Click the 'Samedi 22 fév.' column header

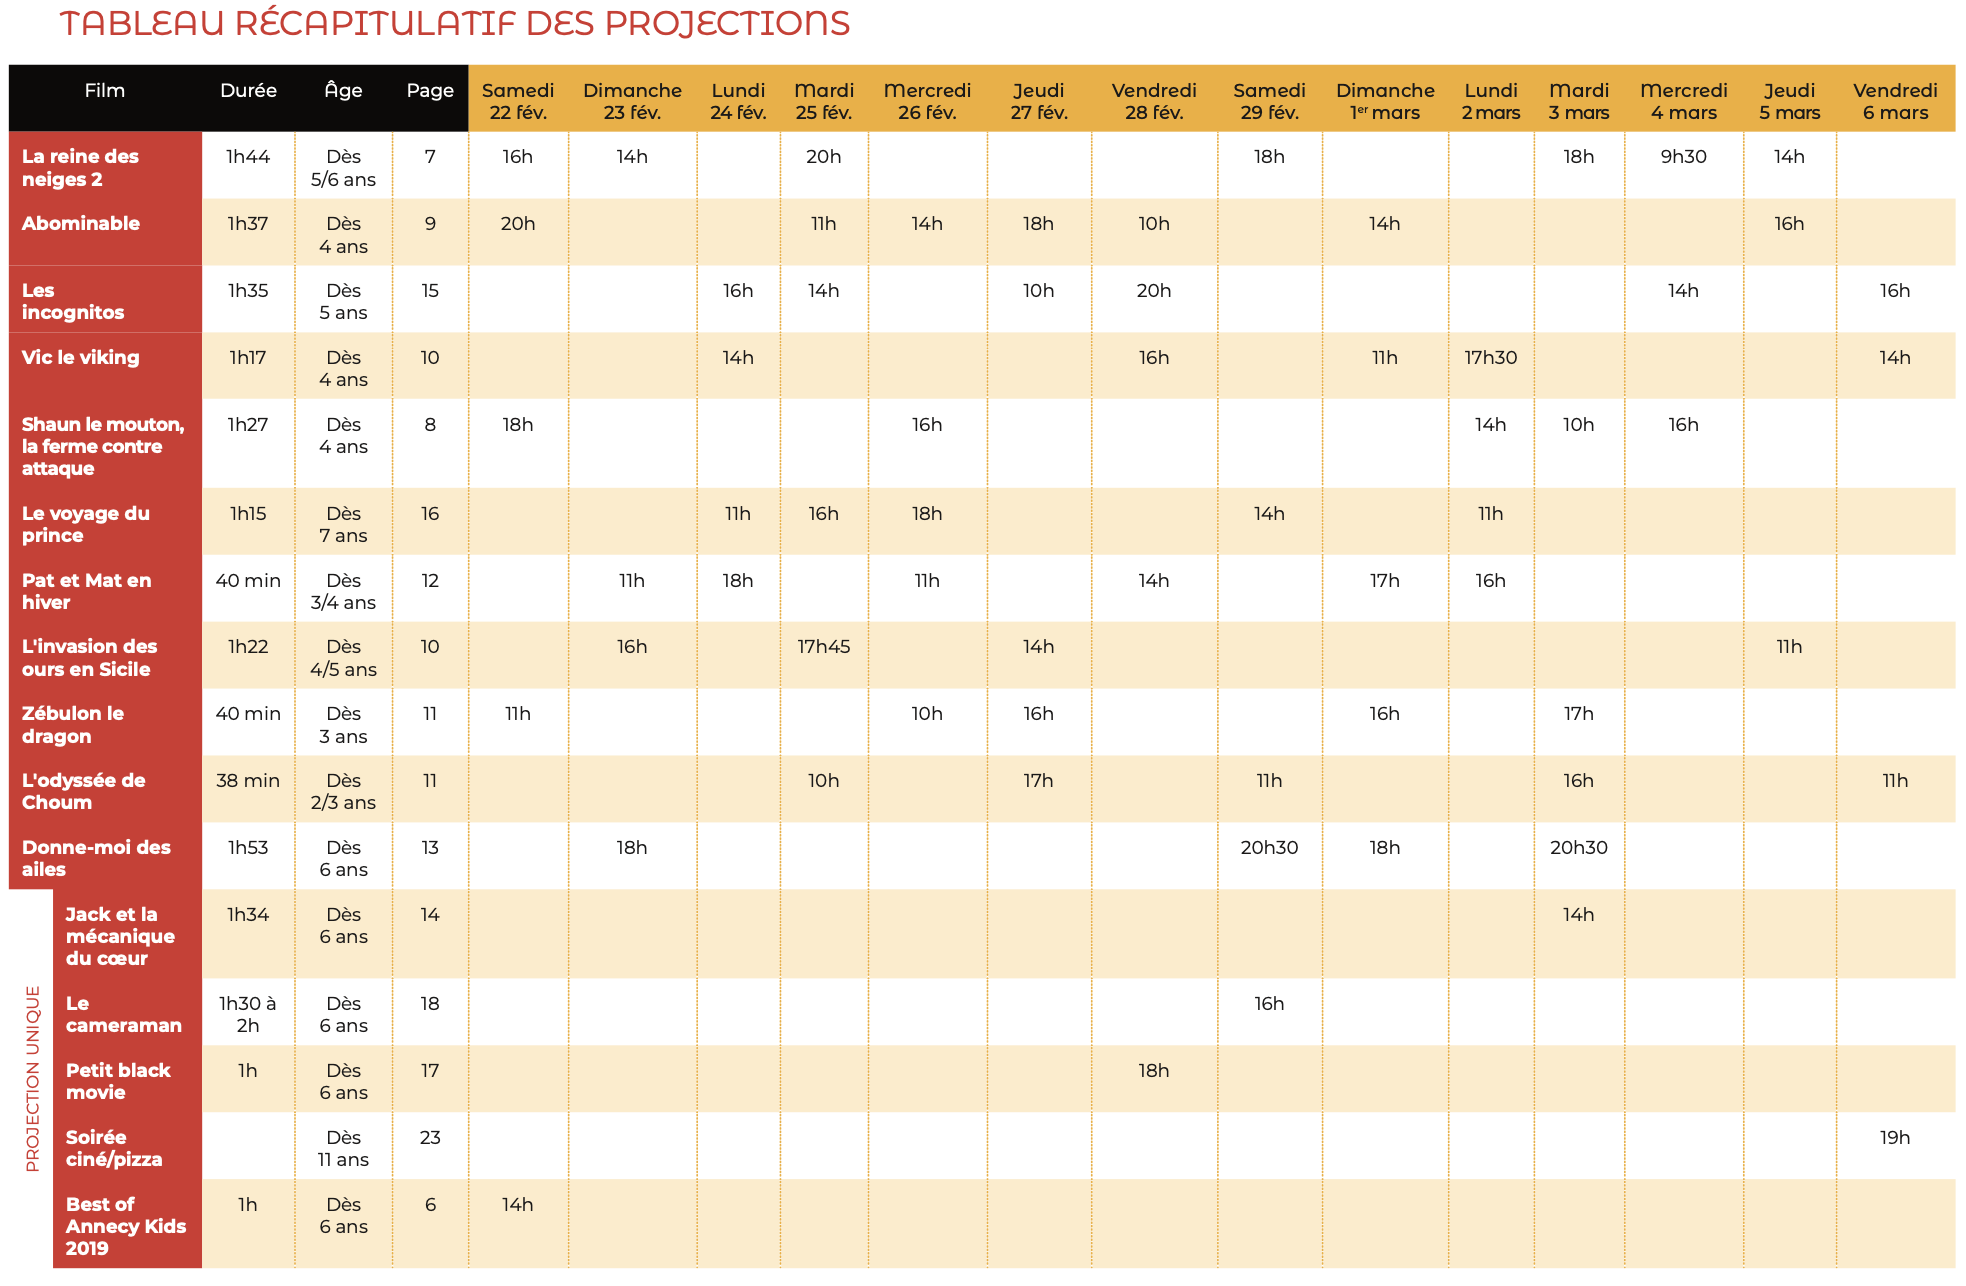pyautogui.click(x=518, y=101)
